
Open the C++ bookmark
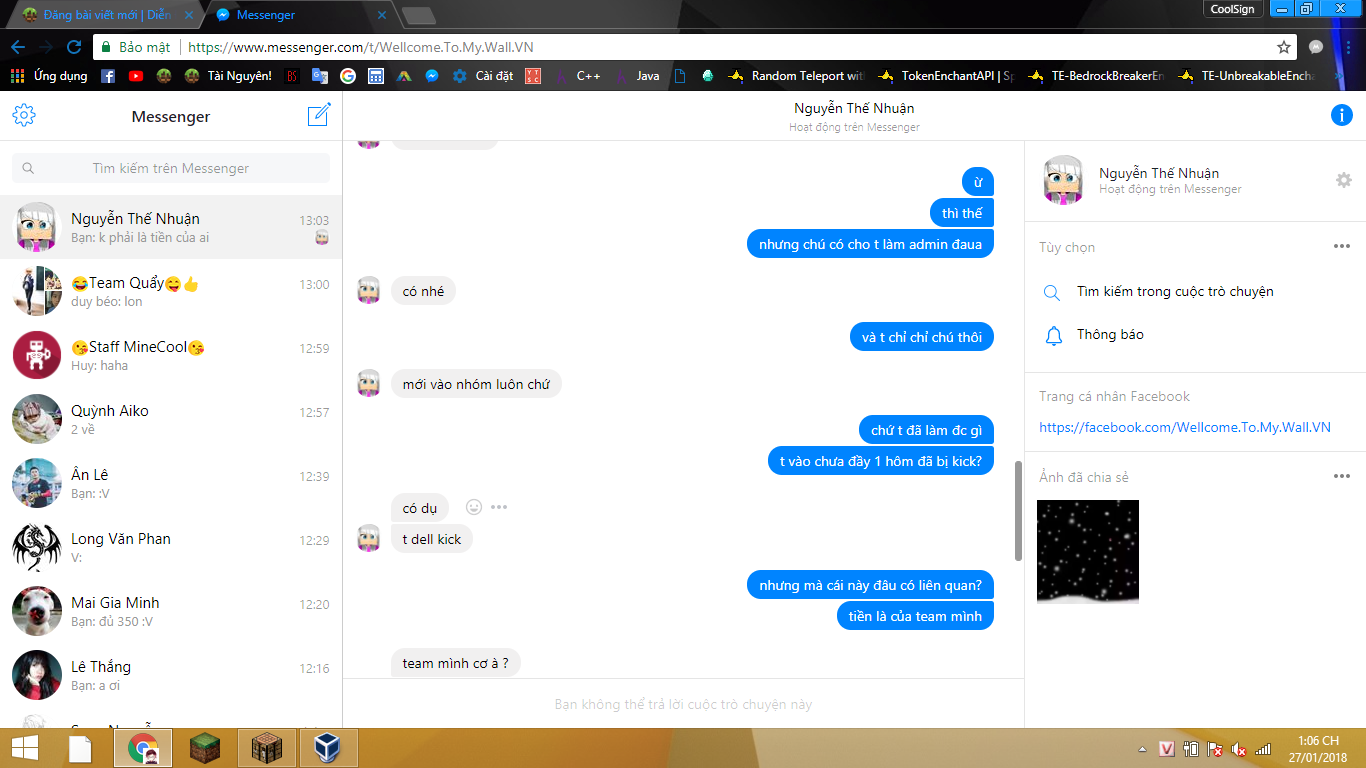point(577,76)
